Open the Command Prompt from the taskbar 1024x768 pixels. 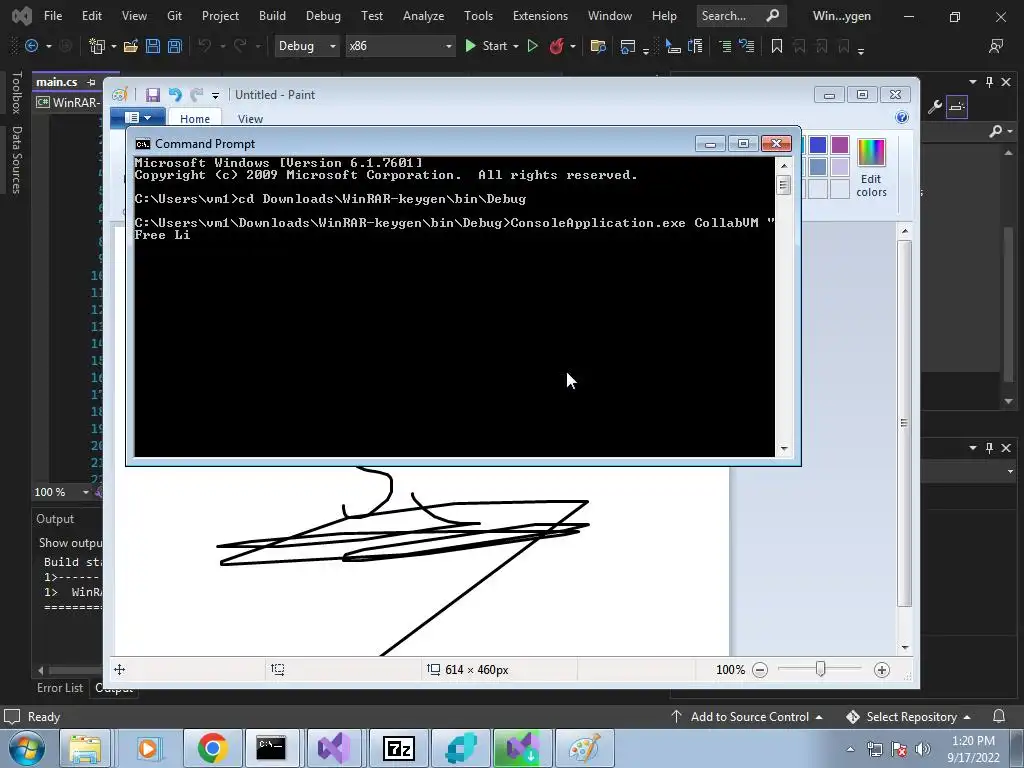270,748
